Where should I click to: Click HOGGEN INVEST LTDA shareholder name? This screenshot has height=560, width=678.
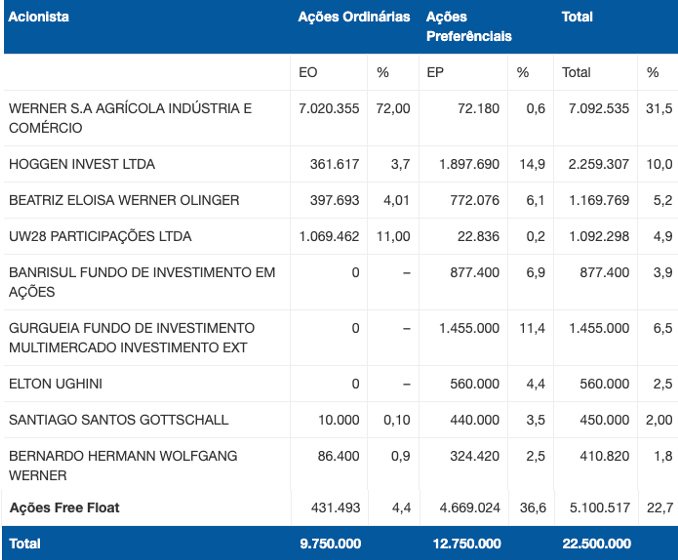pos(82,164)
